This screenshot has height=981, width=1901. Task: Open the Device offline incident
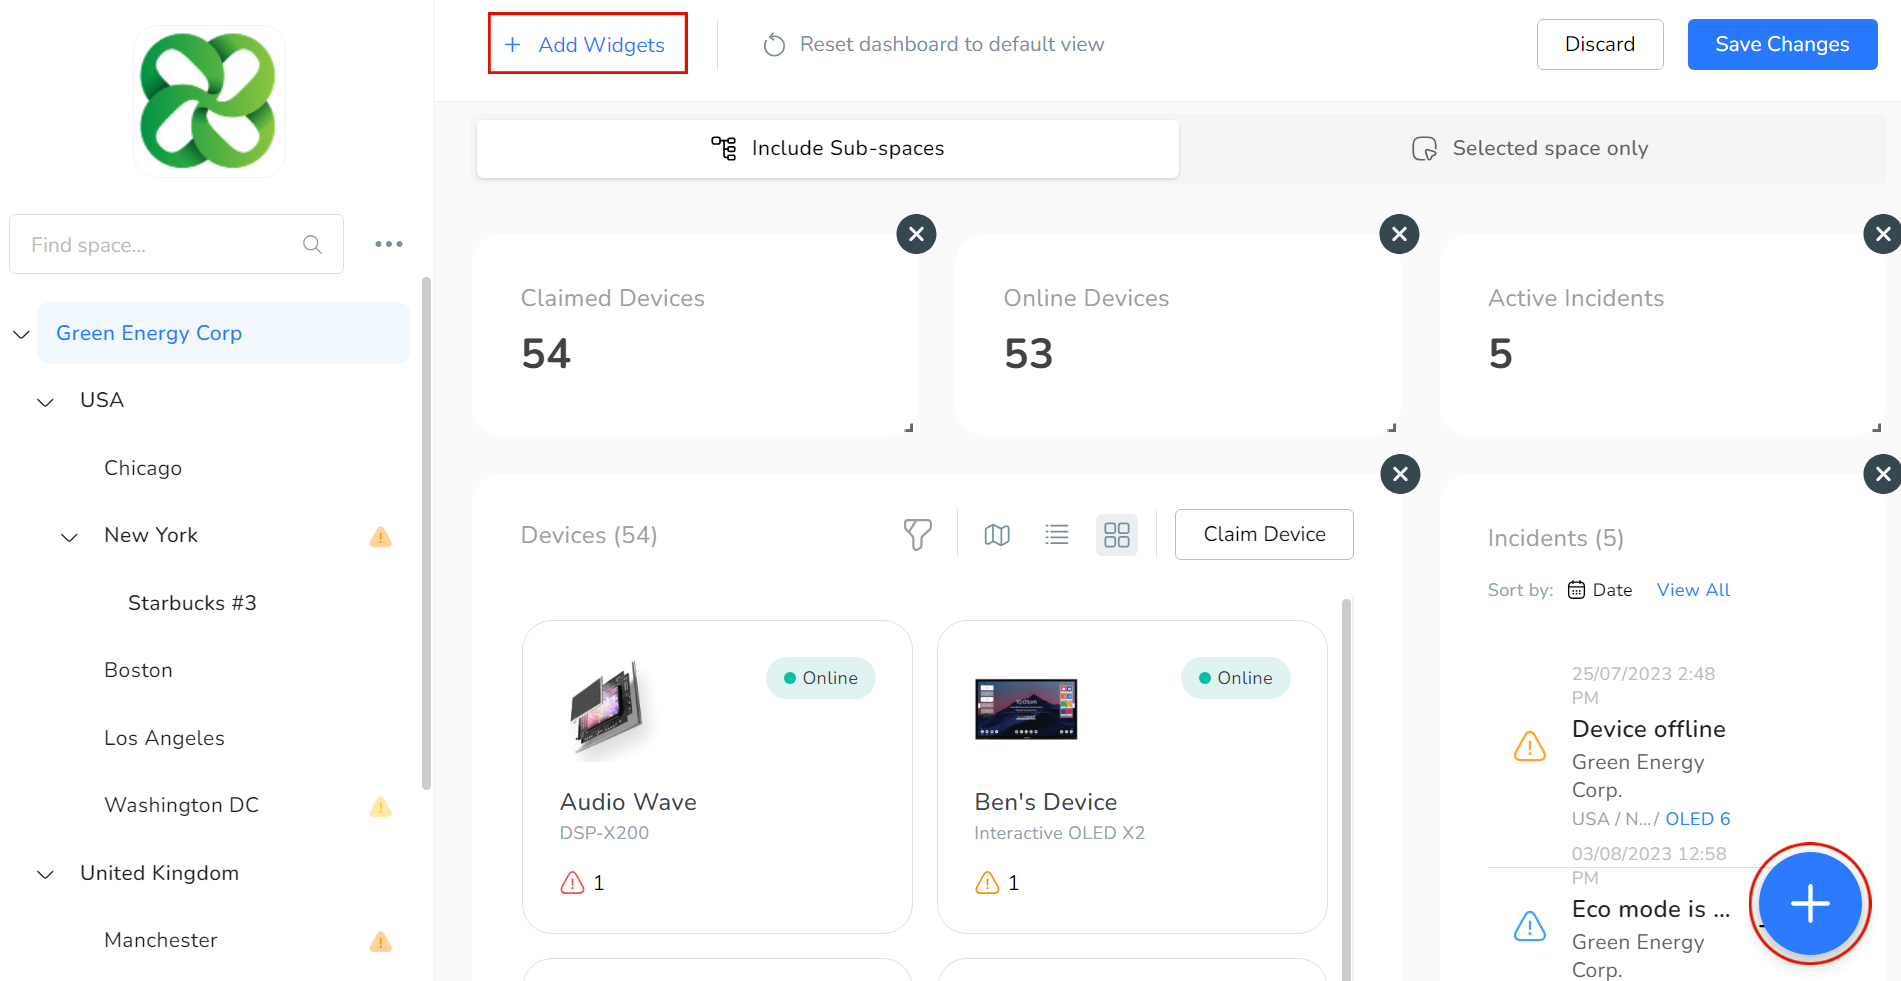tap(1649, 729)
